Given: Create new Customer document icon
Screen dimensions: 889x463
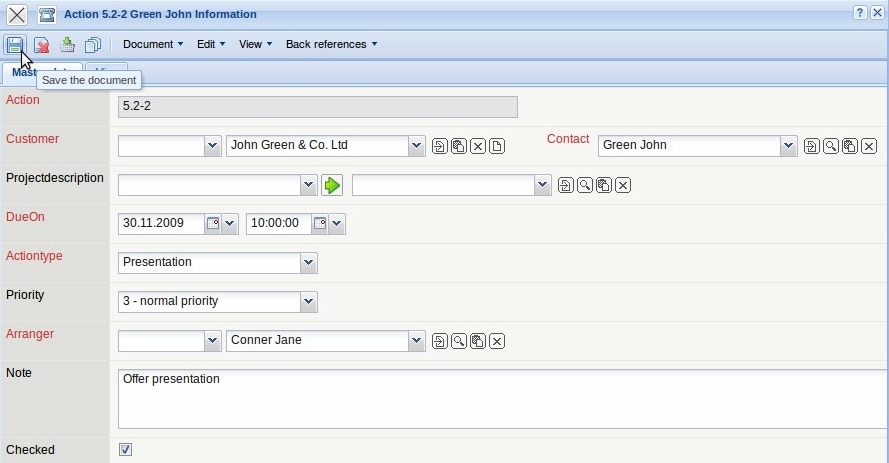Looking at the screenshot, I should [497, 146].
